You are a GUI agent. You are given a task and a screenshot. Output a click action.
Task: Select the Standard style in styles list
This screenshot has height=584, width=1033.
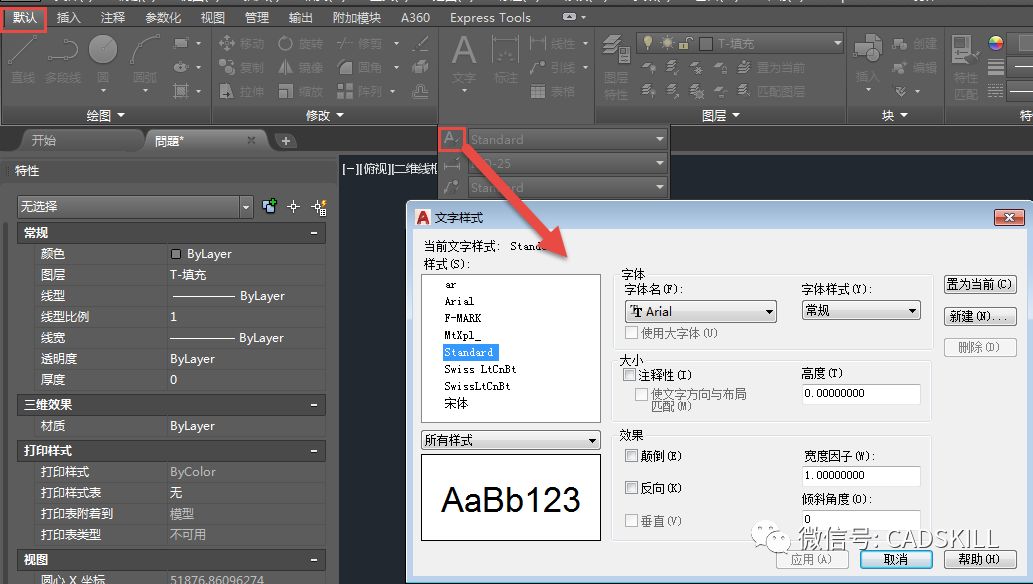(471, 352)
